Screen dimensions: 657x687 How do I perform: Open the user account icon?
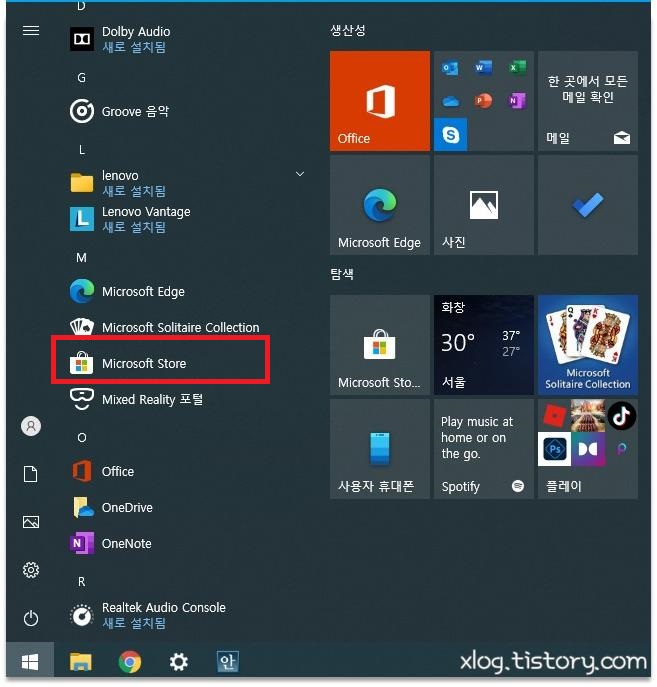point(31,426)
